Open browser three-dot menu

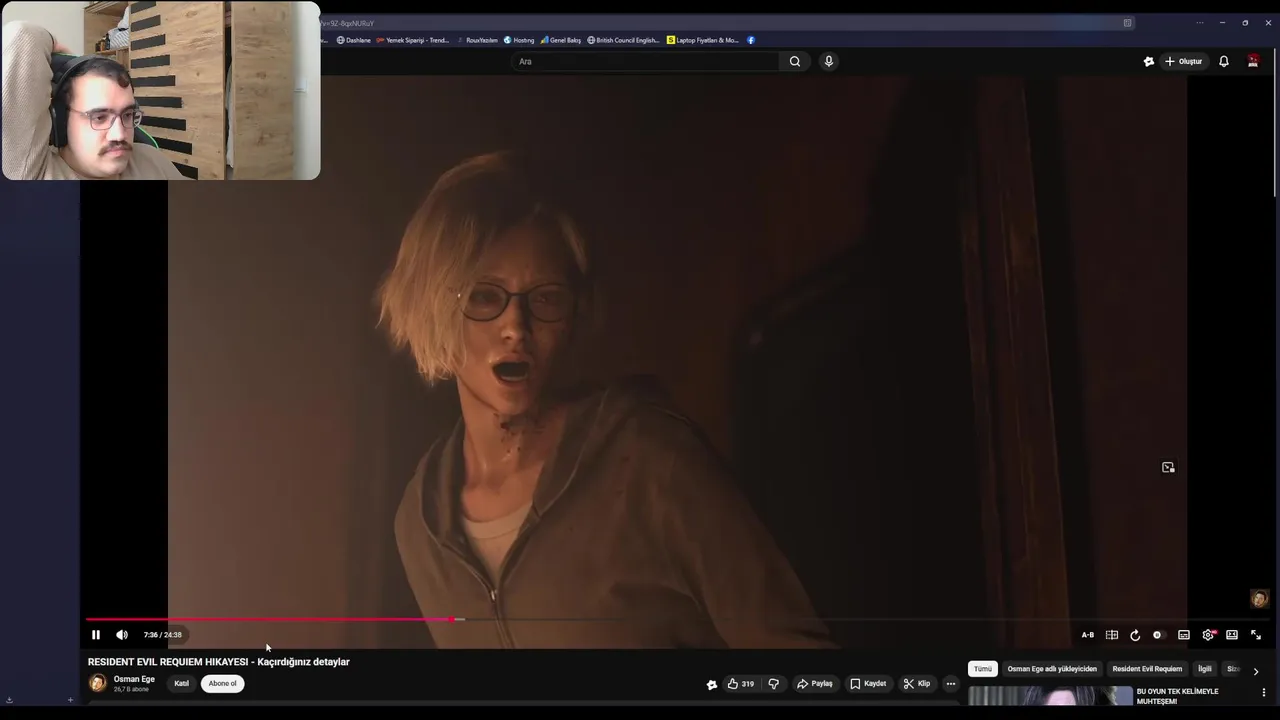(1200, 23)
